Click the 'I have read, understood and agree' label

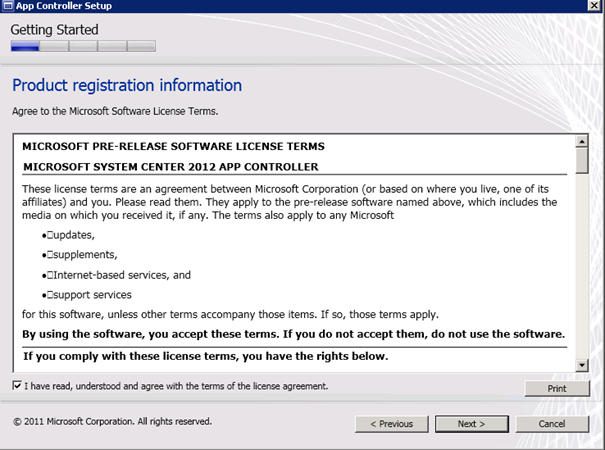176,386
